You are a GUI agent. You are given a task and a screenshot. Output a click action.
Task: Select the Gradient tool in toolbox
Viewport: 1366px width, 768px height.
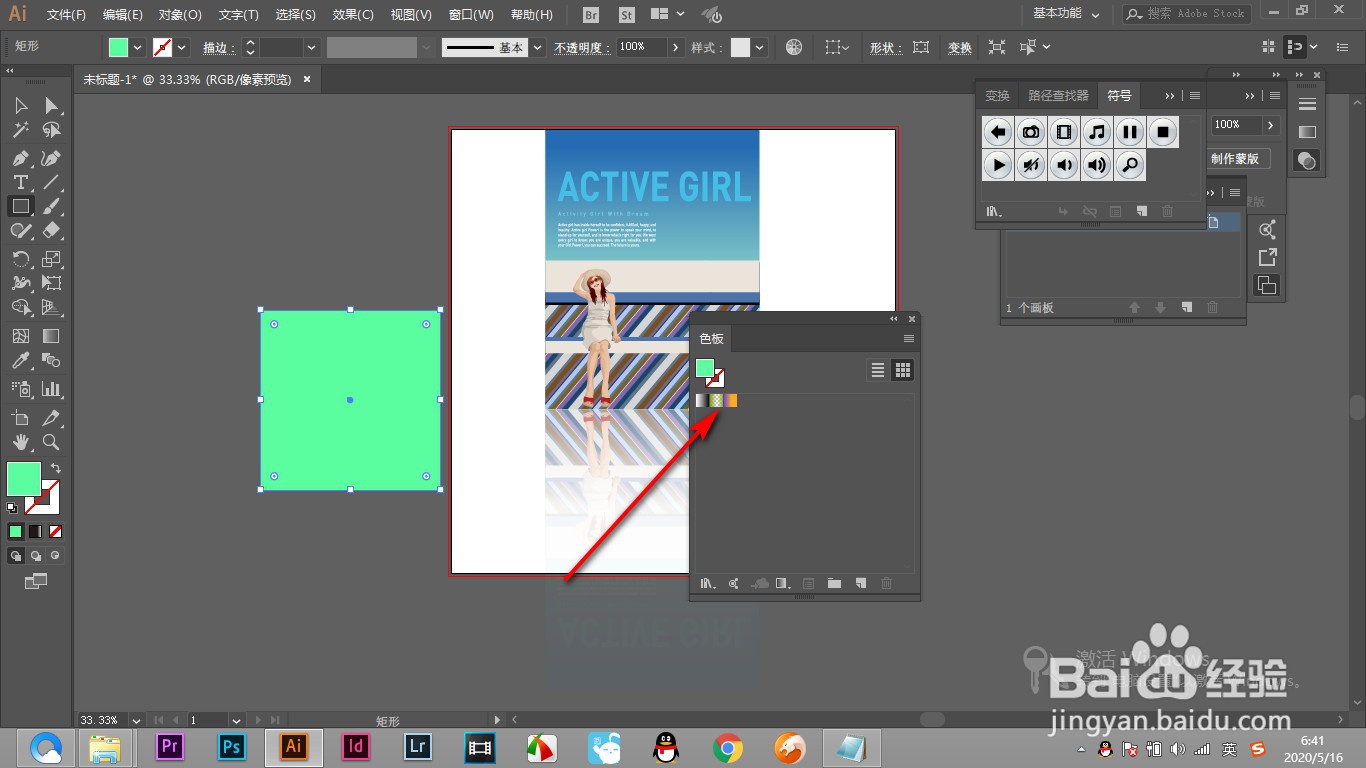51,337
